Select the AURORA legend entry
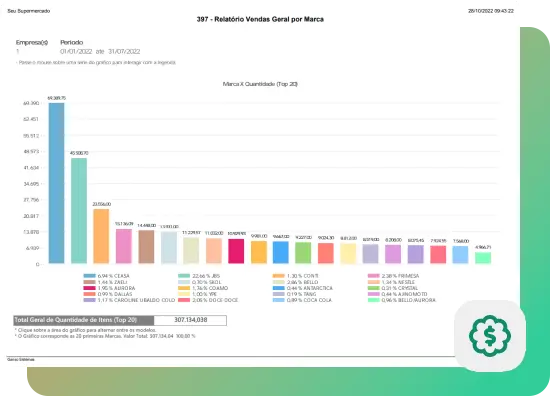The width and height of the screenshot is (550, 396). click(x=109, y=288)
